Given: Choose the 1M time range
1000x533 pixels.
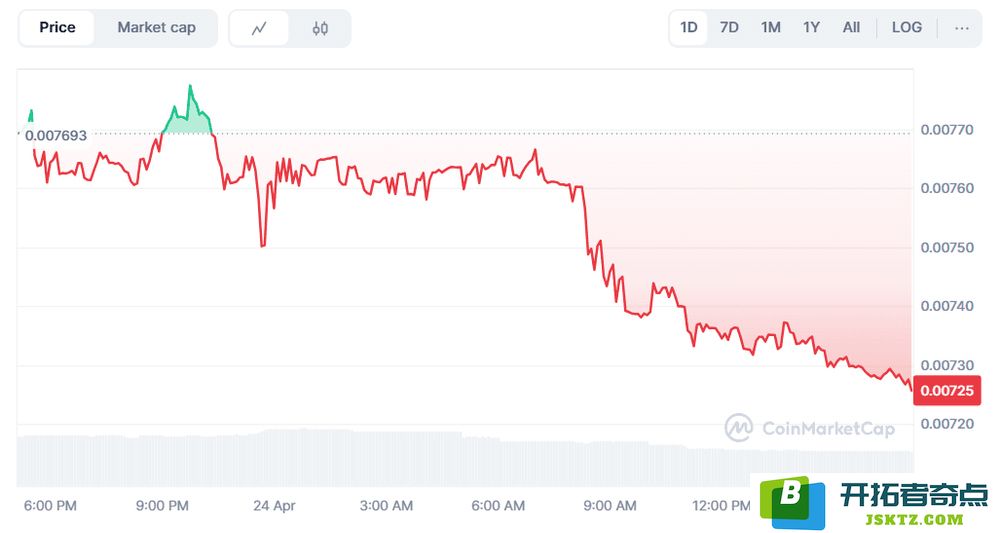Looking at the screenshot, I should (x=770, y=28).
